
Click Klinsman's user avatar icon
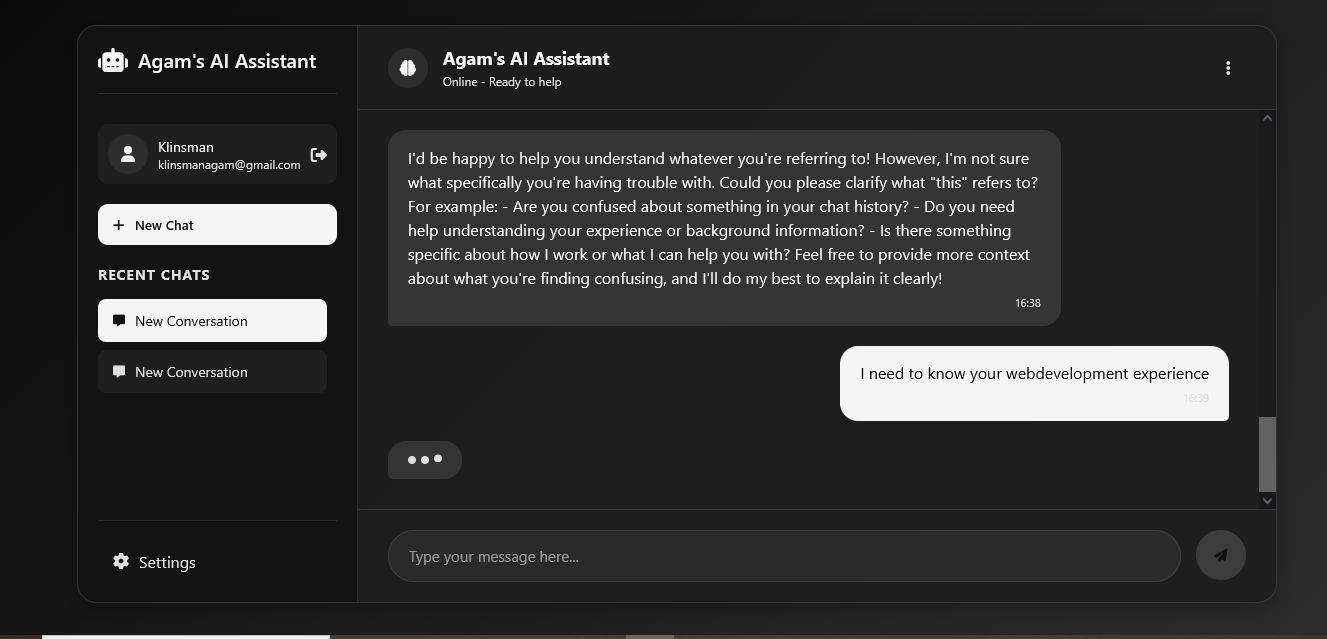(x=128, y=154)
